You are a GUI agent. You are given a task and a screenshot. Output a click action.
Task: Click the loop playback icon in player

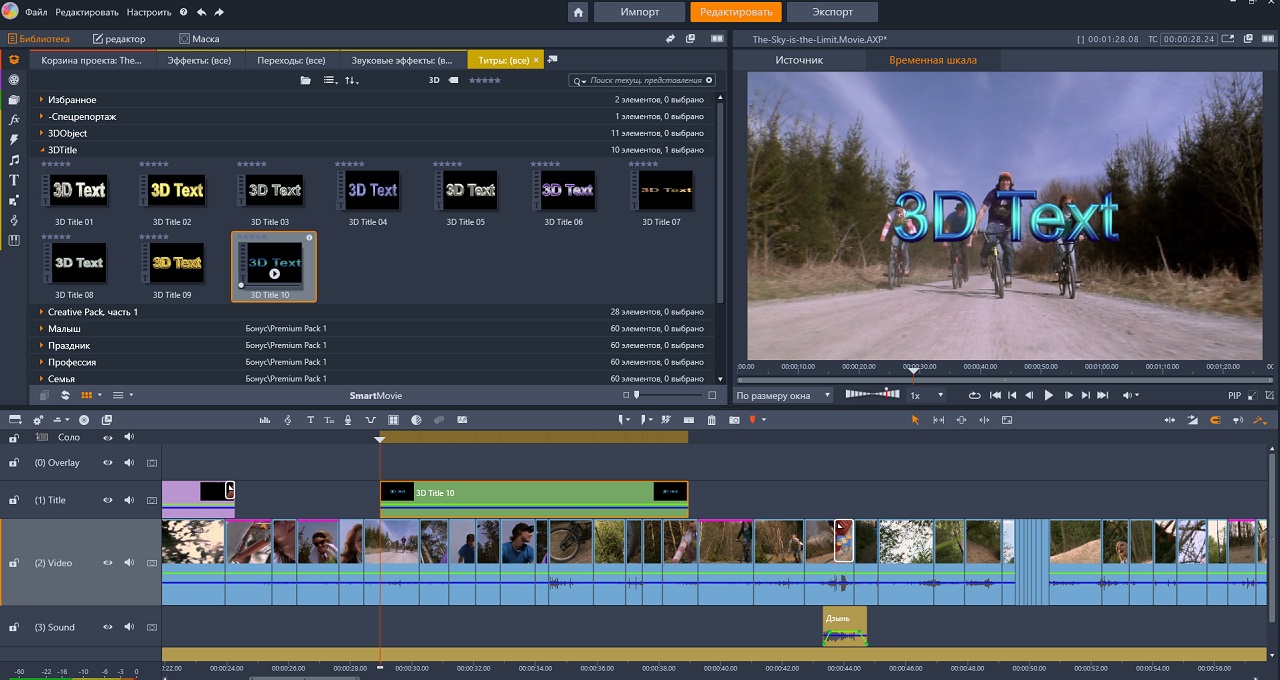coord(974,395)
